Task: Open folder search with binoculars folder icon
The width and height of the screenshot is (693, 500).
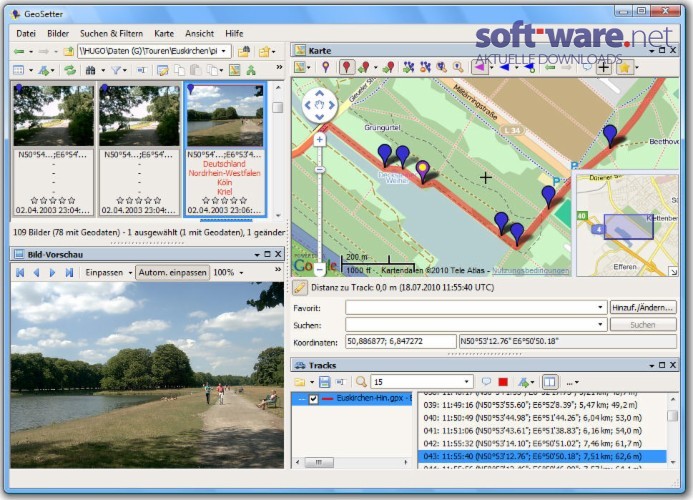Action: [244, 52]
